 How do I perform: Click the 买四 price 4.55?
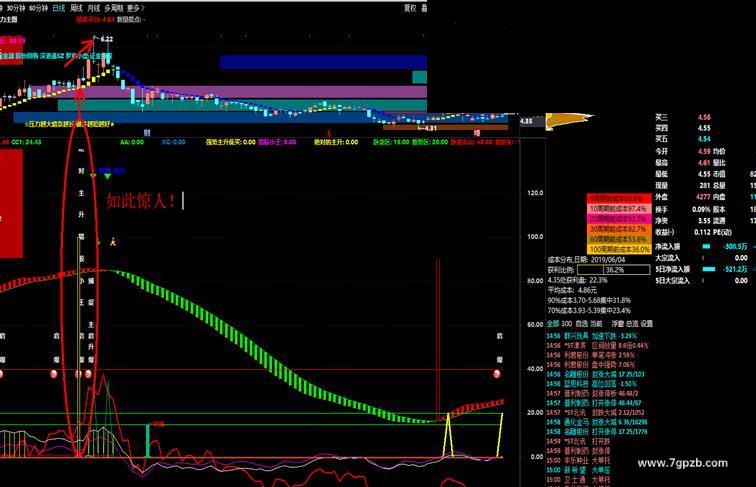point(704,128)
